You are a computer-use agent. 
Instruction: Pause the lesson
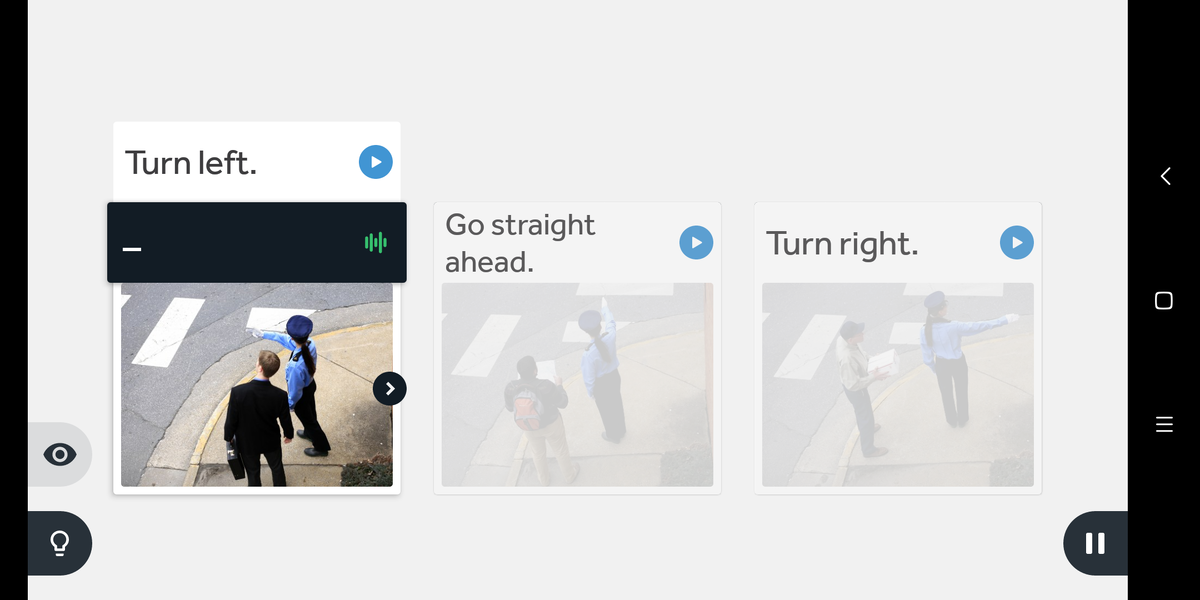1095,543
